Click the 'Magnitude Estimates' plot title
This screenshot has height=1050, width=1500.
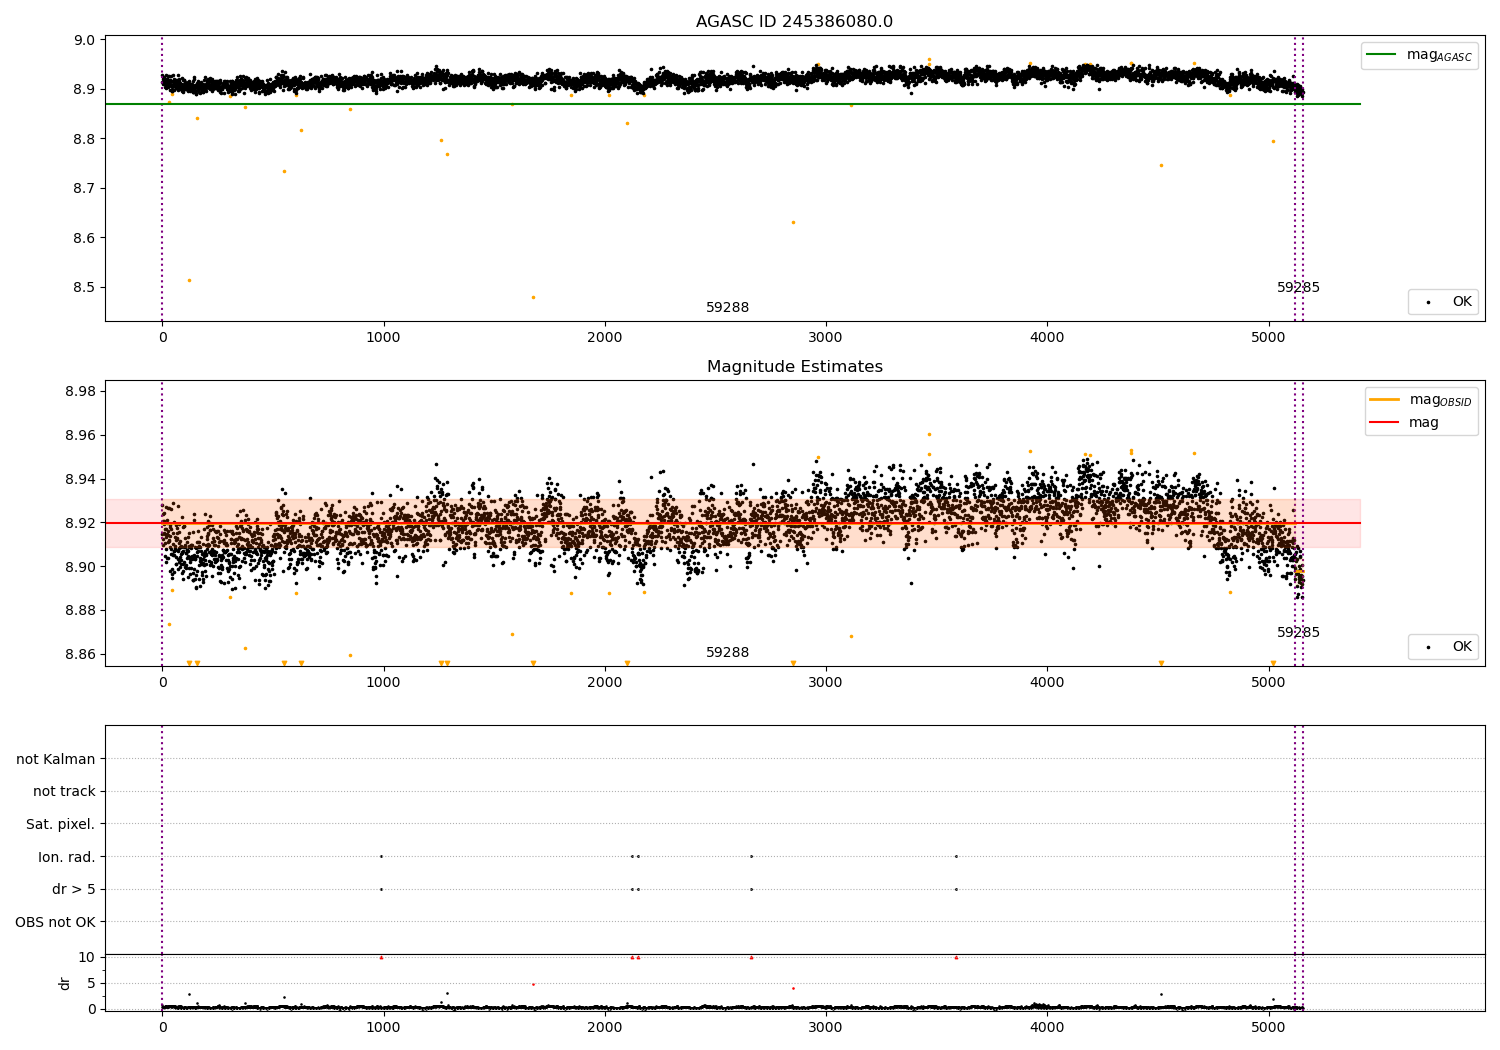coord(794,367)
